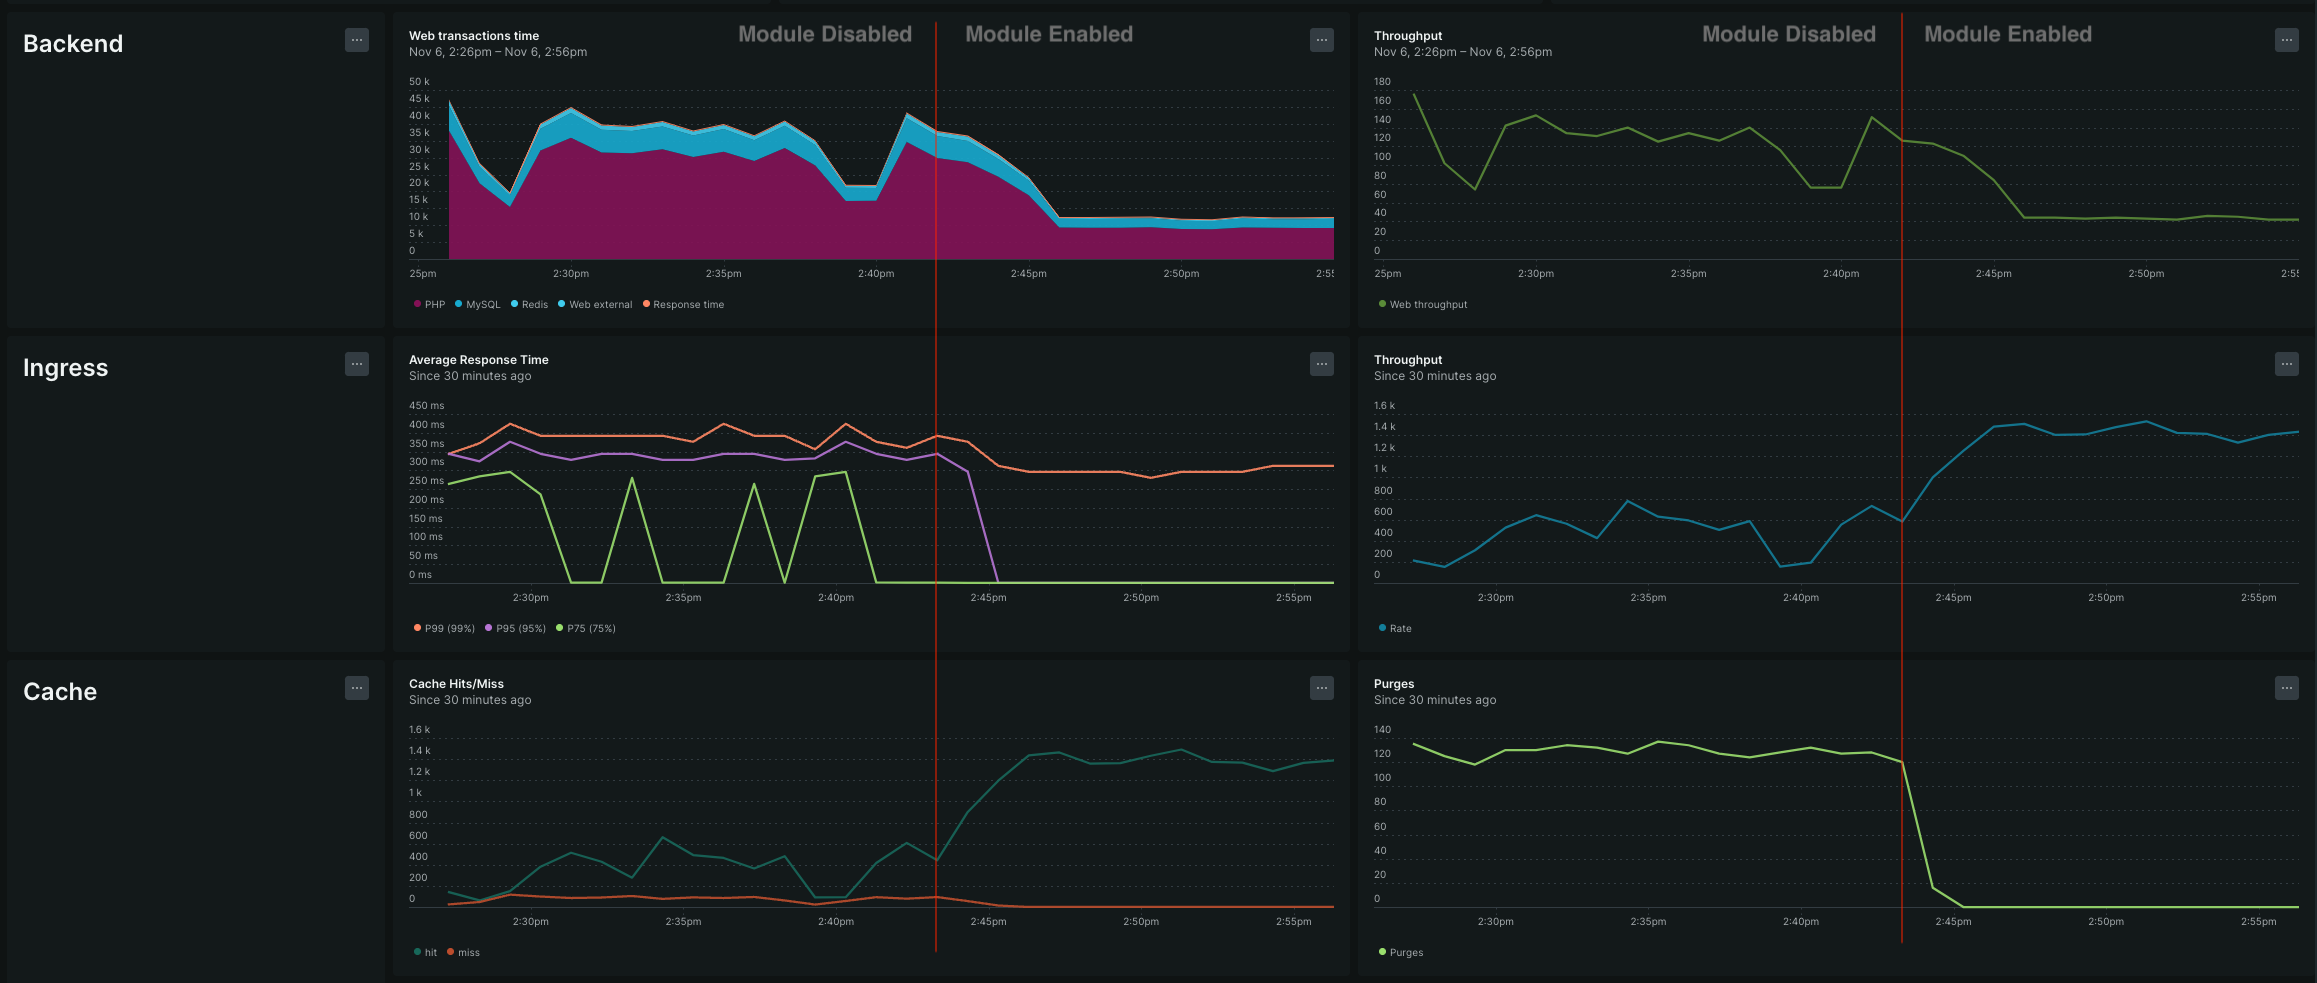Click the Ingress section heading
This screenshot has width=2317, height=983.
tap(65, 368)
